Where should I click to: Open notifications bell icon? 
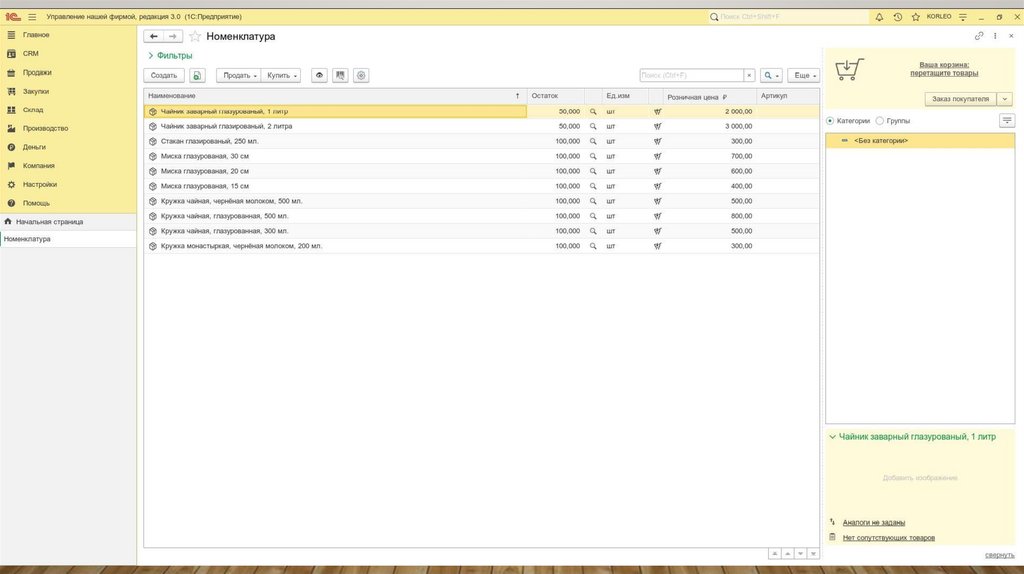click(879, 17)
